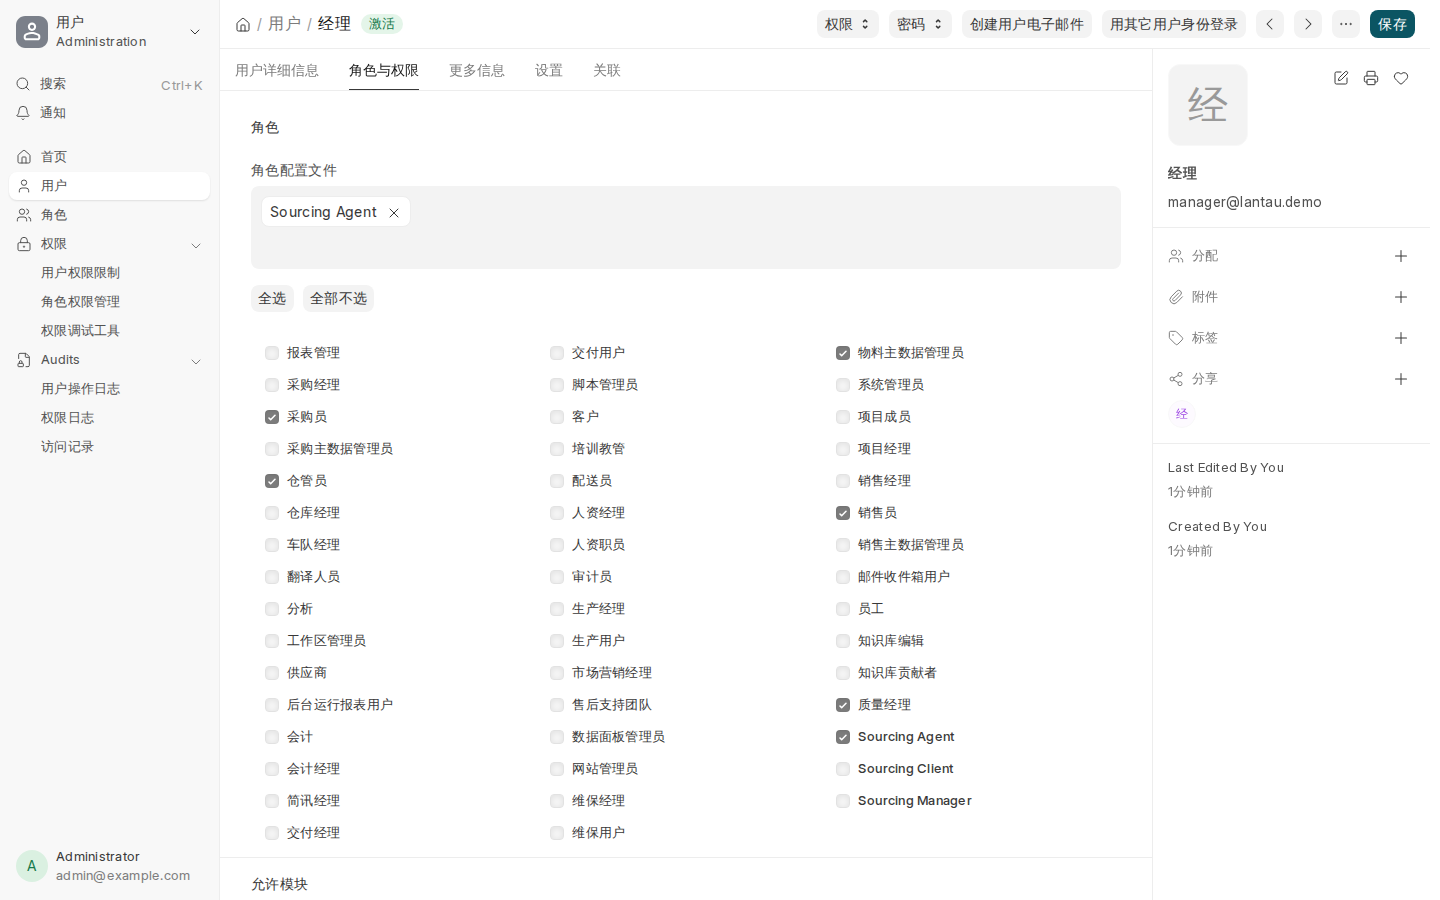1440x900 pixels.
Task: Check the 人资经理 role checkbox
Action: 557,513
